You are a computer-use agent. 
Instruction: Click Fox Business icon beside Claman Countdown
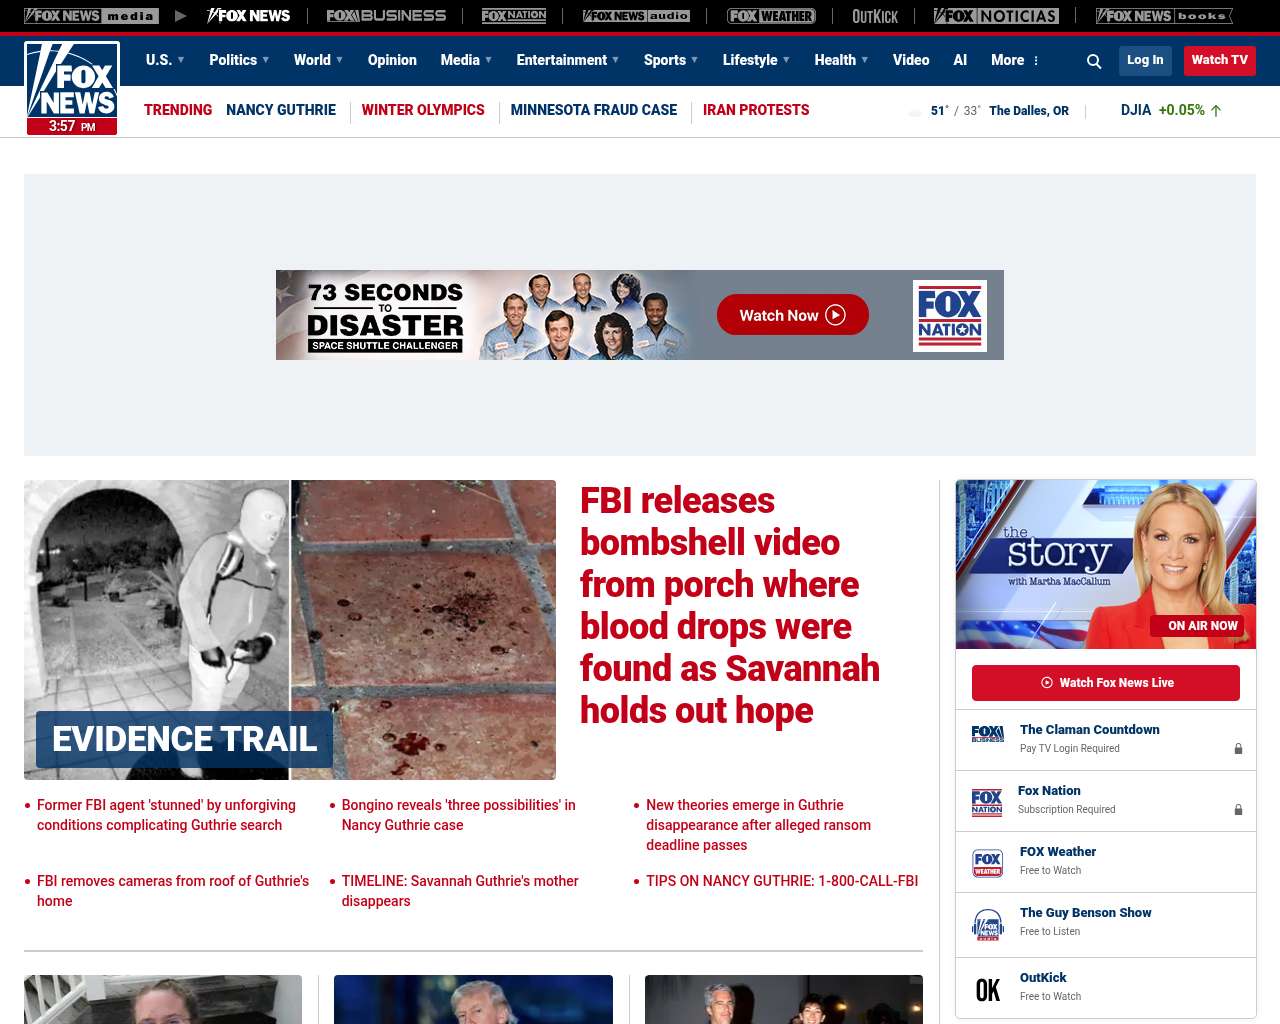tap(988, 734)
